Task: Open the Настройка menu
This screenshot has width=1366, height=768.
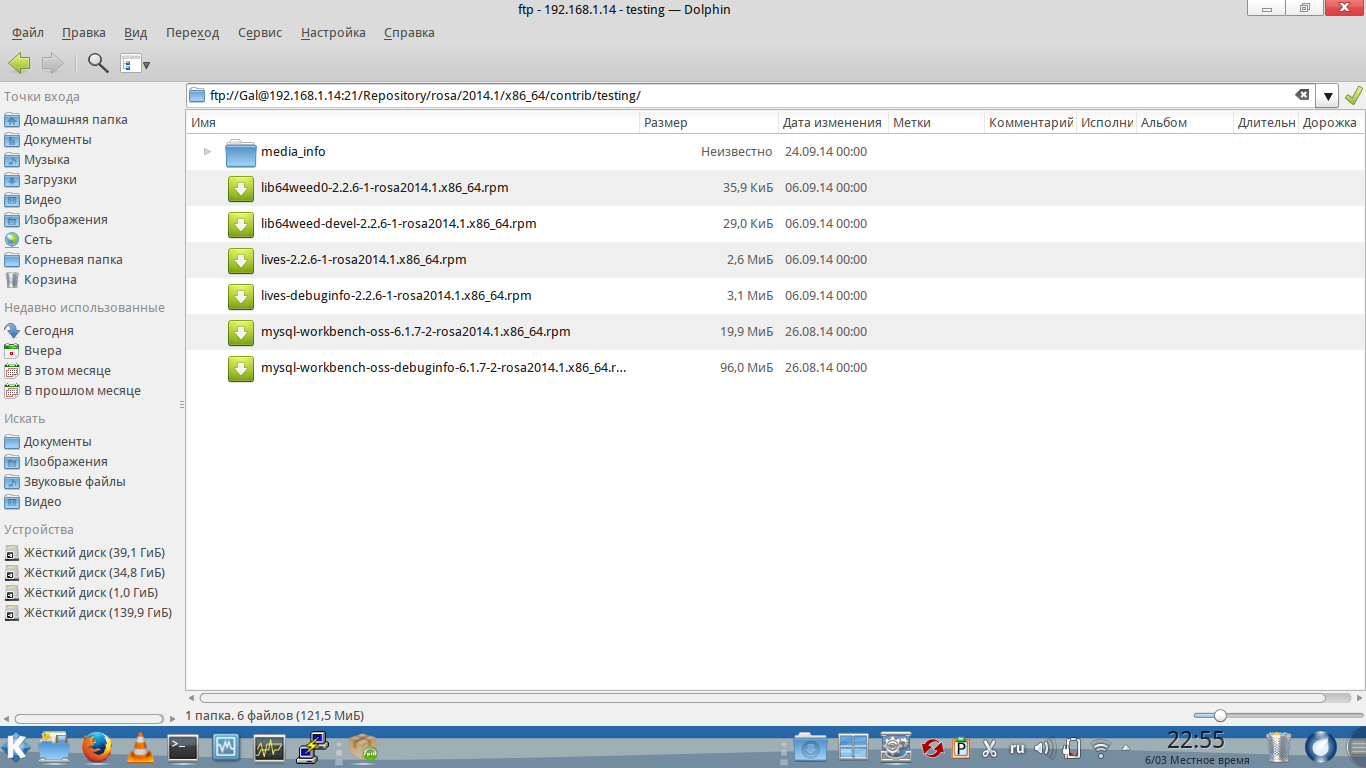Action: (x=333, y=32)
